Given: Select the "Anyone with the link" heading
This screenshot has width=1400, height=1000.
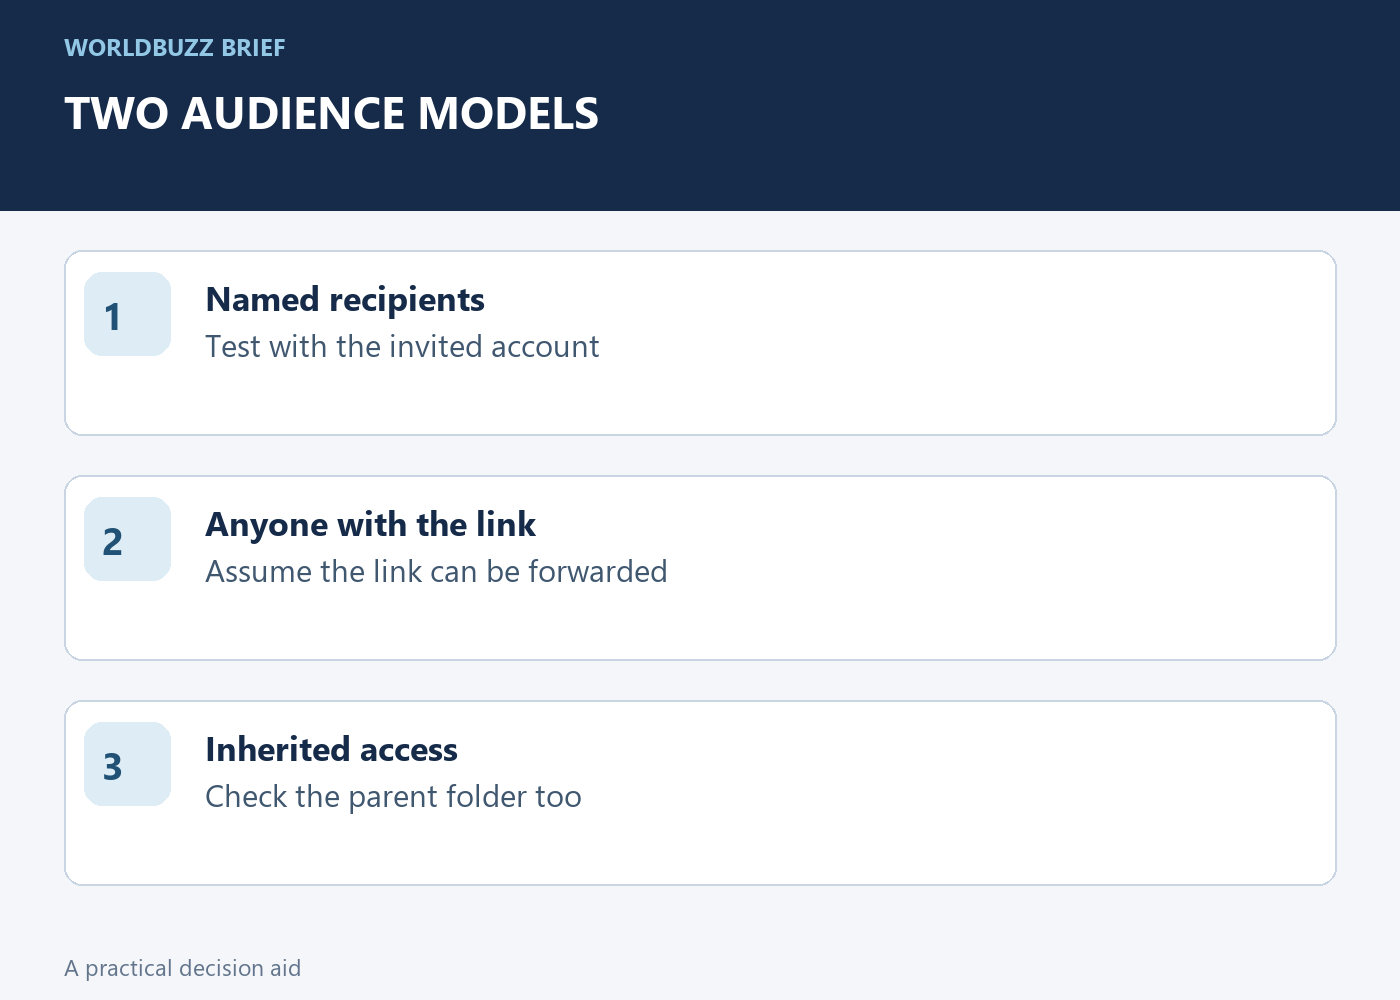Looking at the screenshot, I should (371, 525).
